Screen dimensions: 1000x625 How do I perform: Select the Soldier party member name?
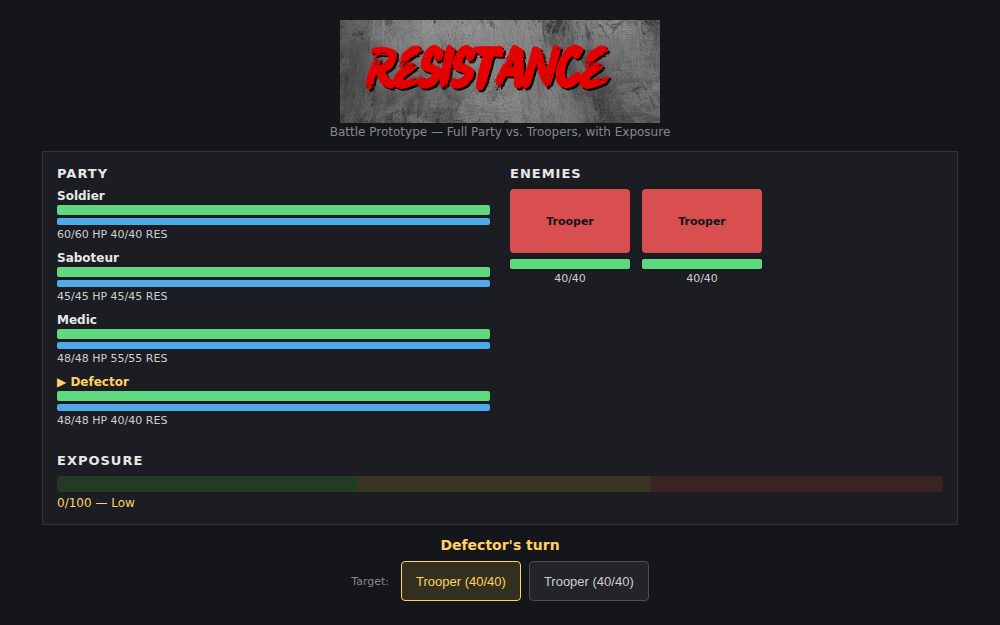81,196
